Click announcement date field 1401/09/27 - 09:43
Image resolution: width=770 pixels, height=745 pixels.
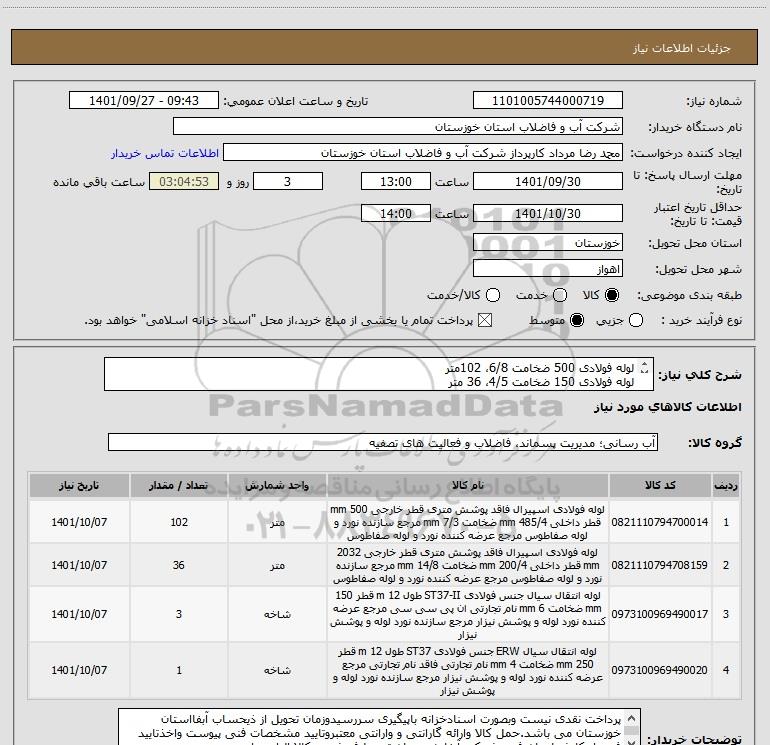[144, 101]
